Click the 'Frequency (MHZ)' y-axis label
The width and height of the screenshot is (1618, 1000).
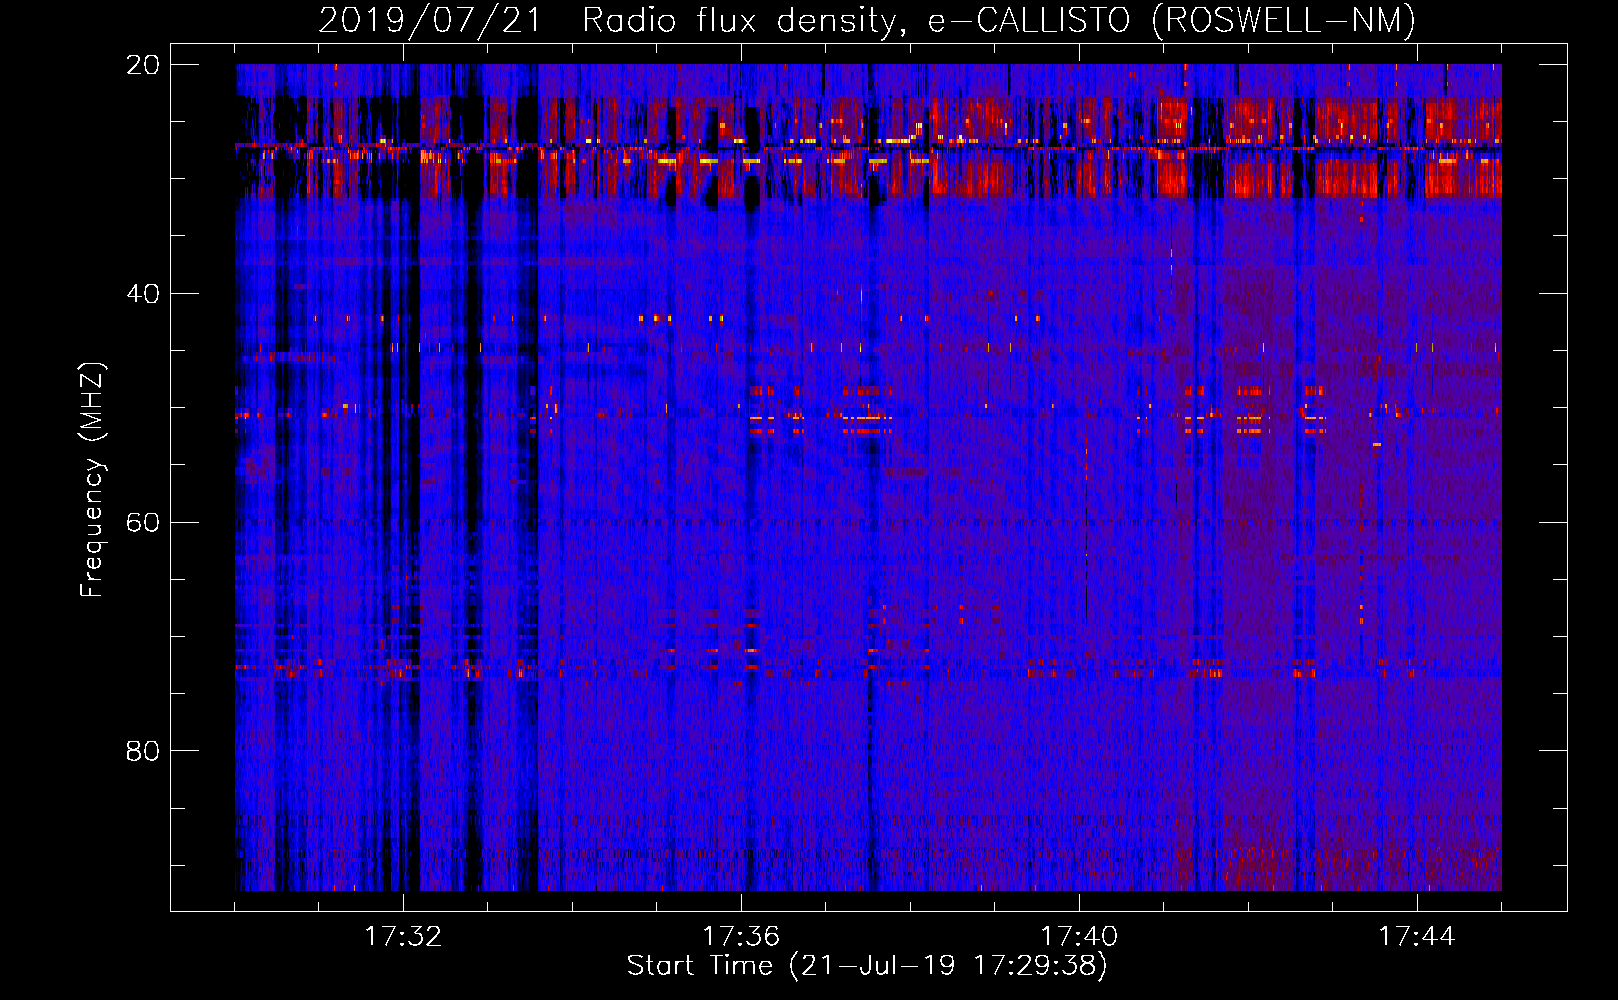pyautogui.click(x=92, y=480)
